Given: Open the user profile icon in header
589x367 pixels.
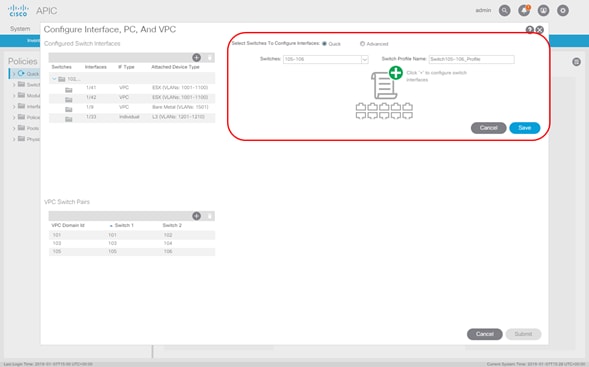Looking at the screenshot, I should [544, 11].
